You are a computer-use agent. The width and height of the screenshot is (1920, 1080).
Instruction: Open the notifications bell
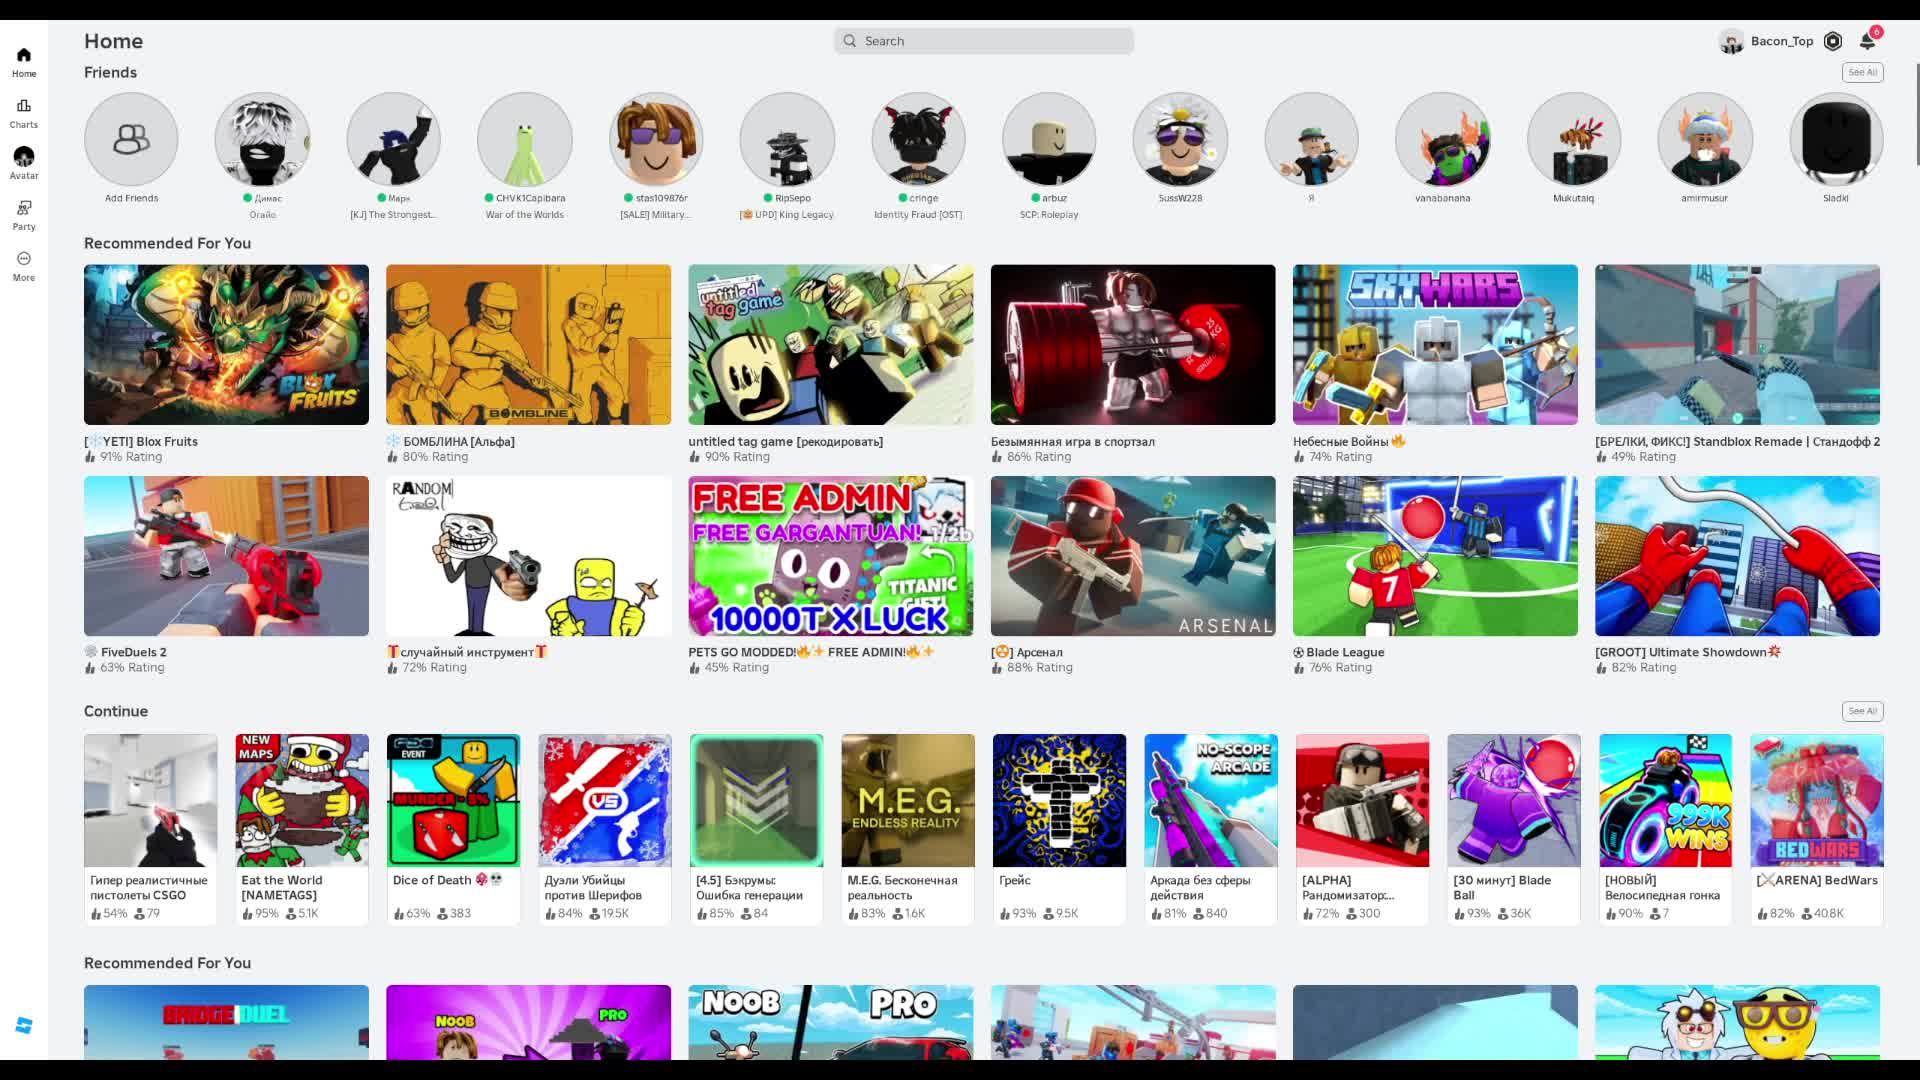point(1867,41)
